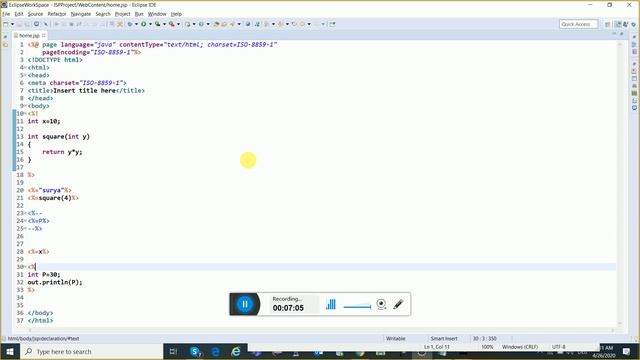The image size is (640, 360).
Task: Open the File menu
Action: pos(6,14)
